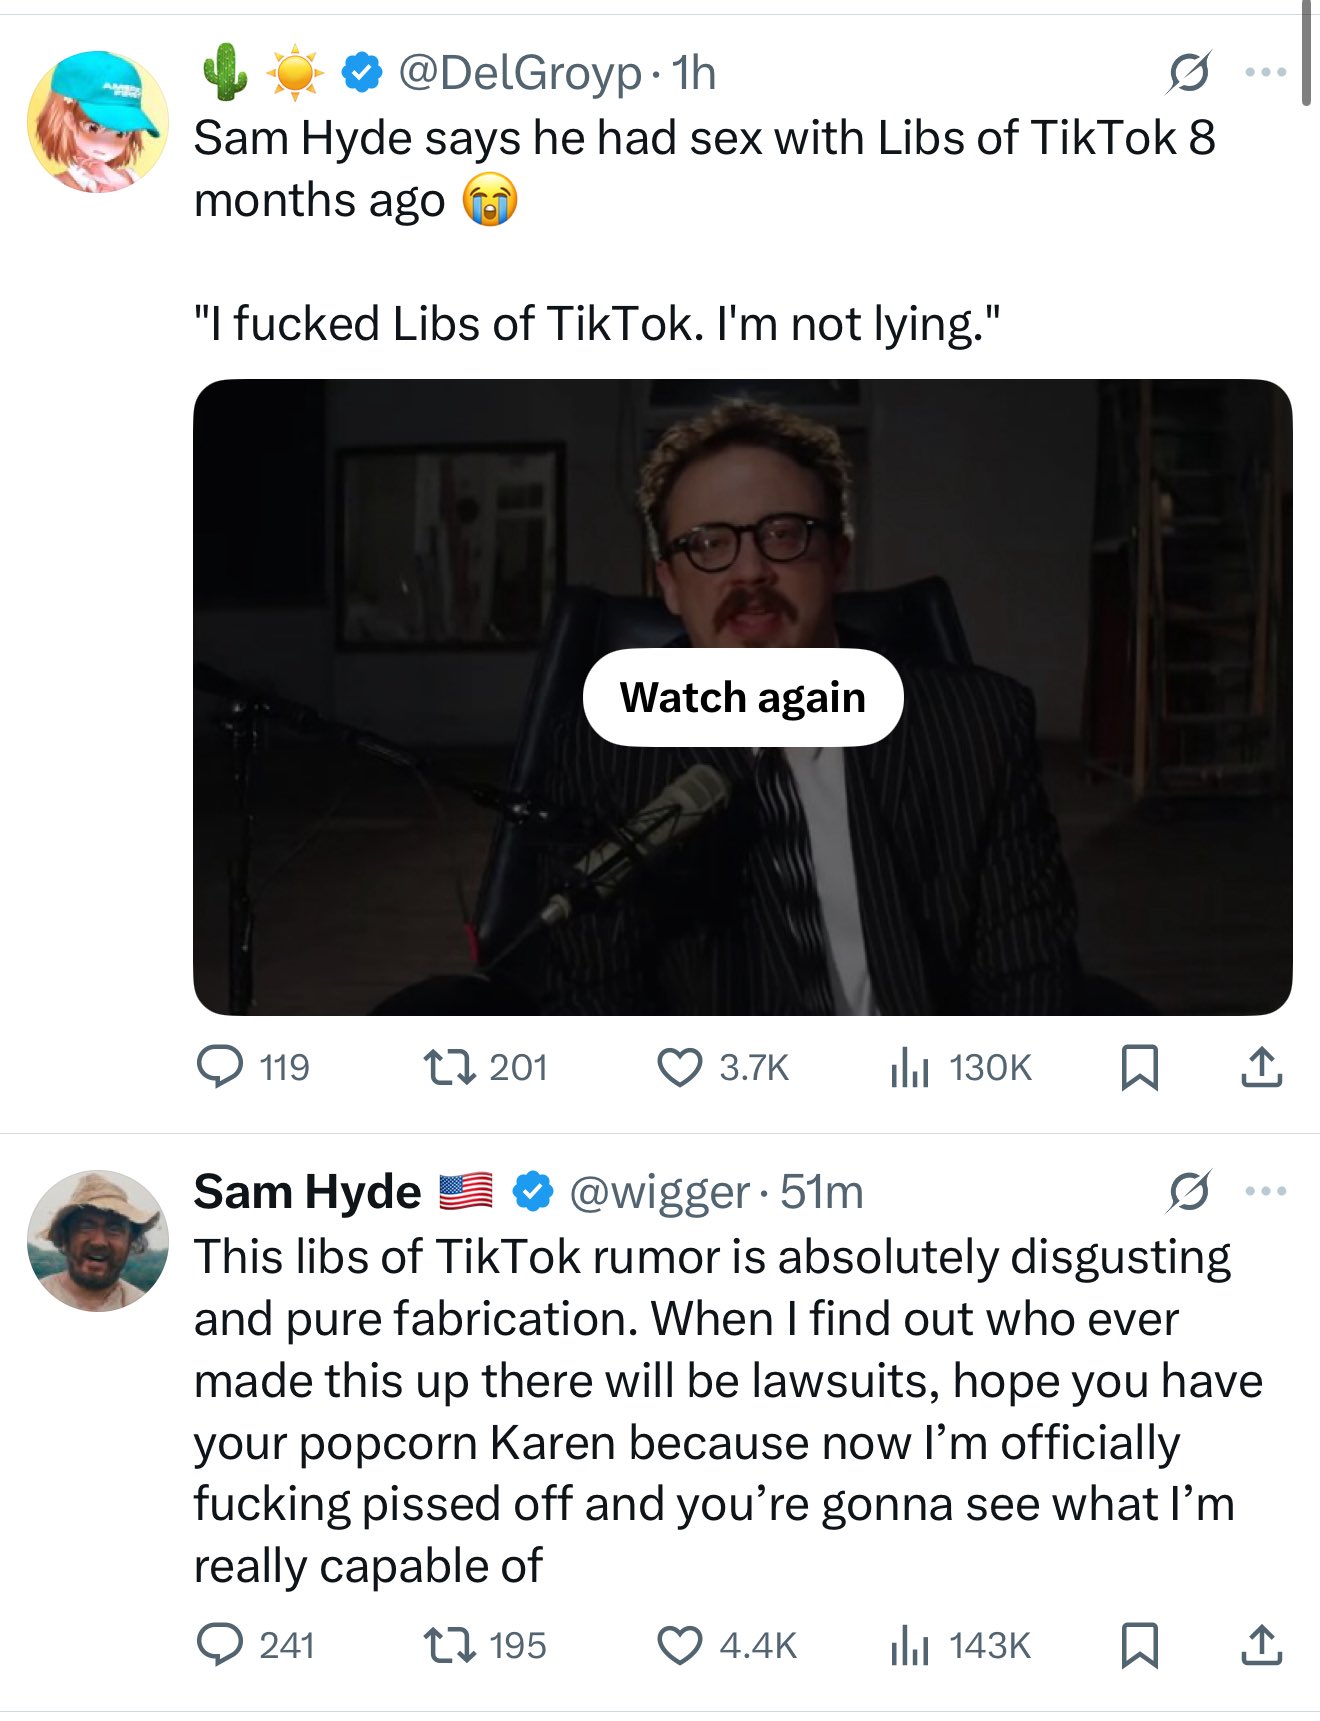Viewport: 1320px width, 1721px height.
Task: Reply to Sam Hyde's tweet
Action: point(220,1644)
